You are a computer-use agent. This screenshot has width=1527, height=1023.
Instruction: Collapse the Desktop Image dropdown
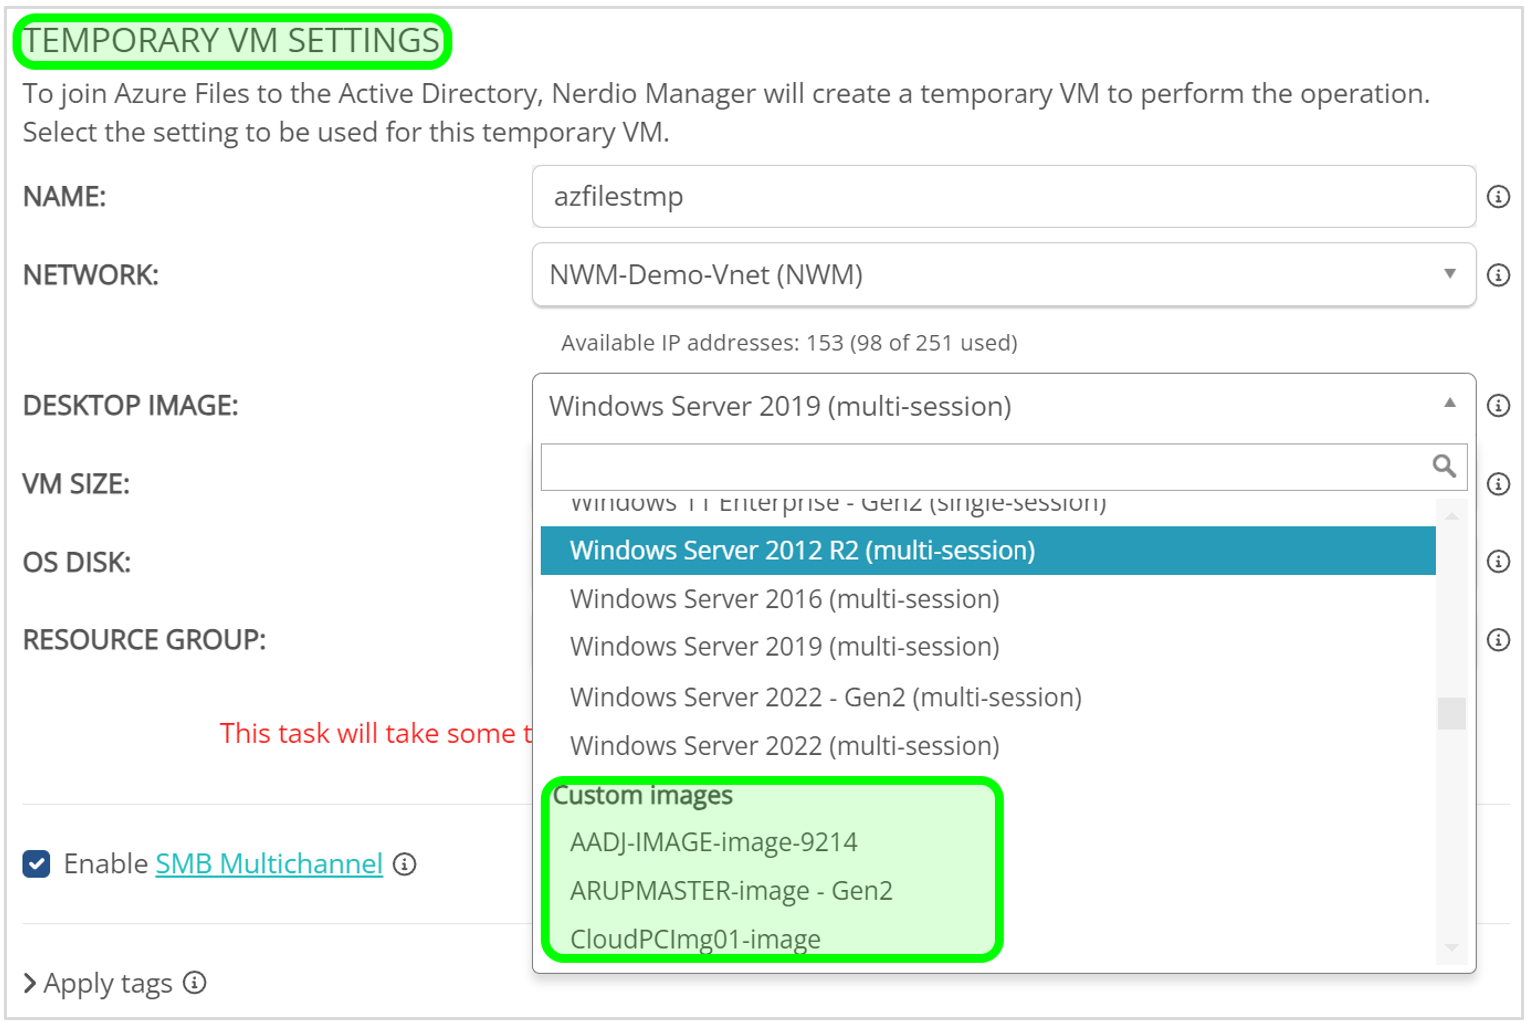pos(1449,404)
